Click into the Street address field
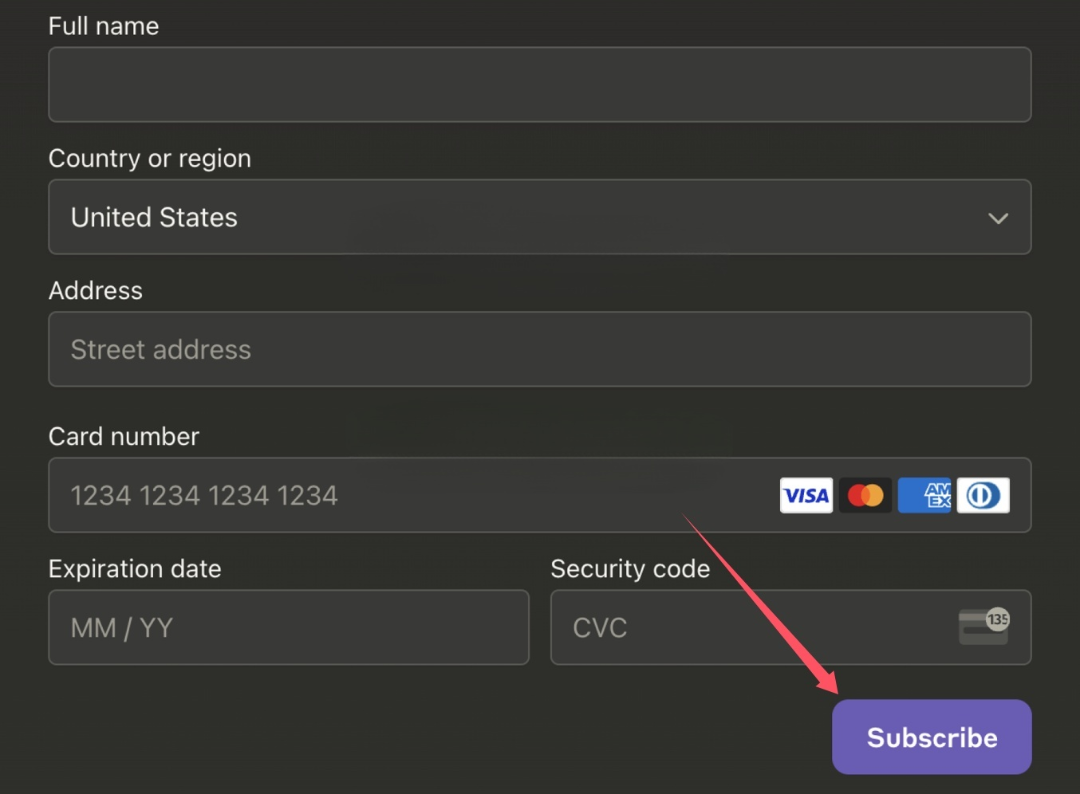The image size is (1080, 794). point(539,349)
